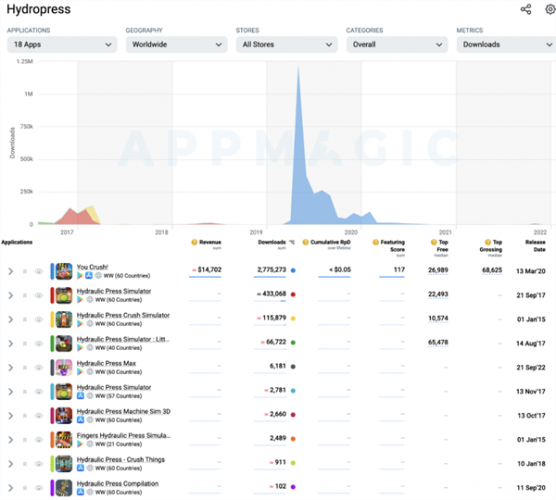Image resolution: width=556 pixels, height=500 pixels.
Task: Click the Revenue info icon
Action: pos(194,242)
